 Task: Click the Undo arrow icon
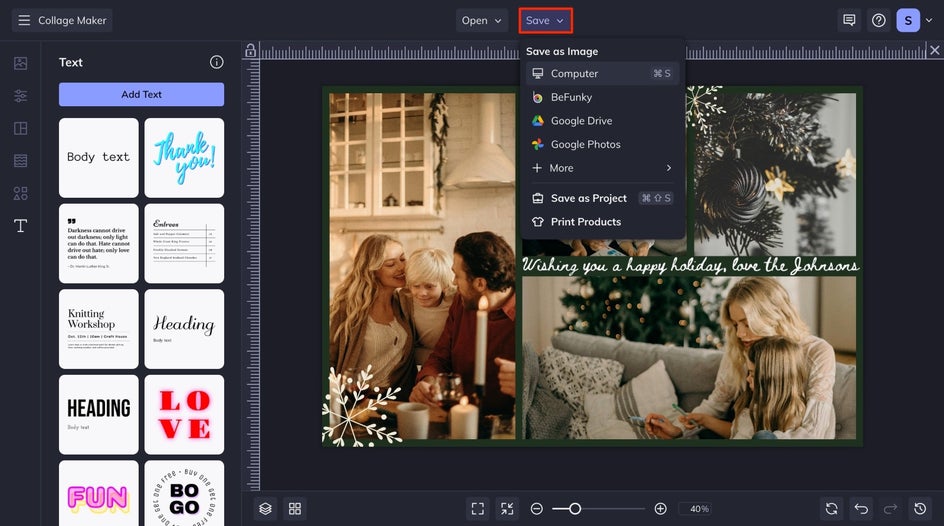[862, 509]
